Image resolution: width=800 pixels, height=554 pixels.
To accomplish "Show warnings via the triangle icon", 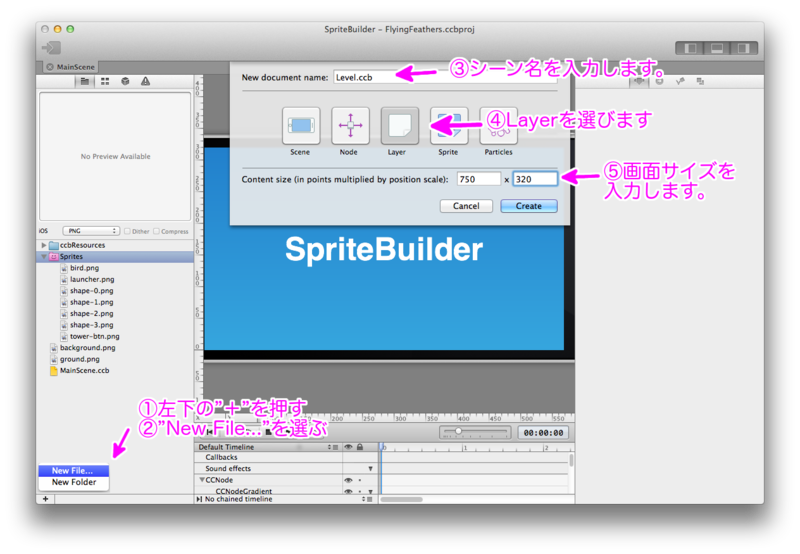I will point(145,81).
